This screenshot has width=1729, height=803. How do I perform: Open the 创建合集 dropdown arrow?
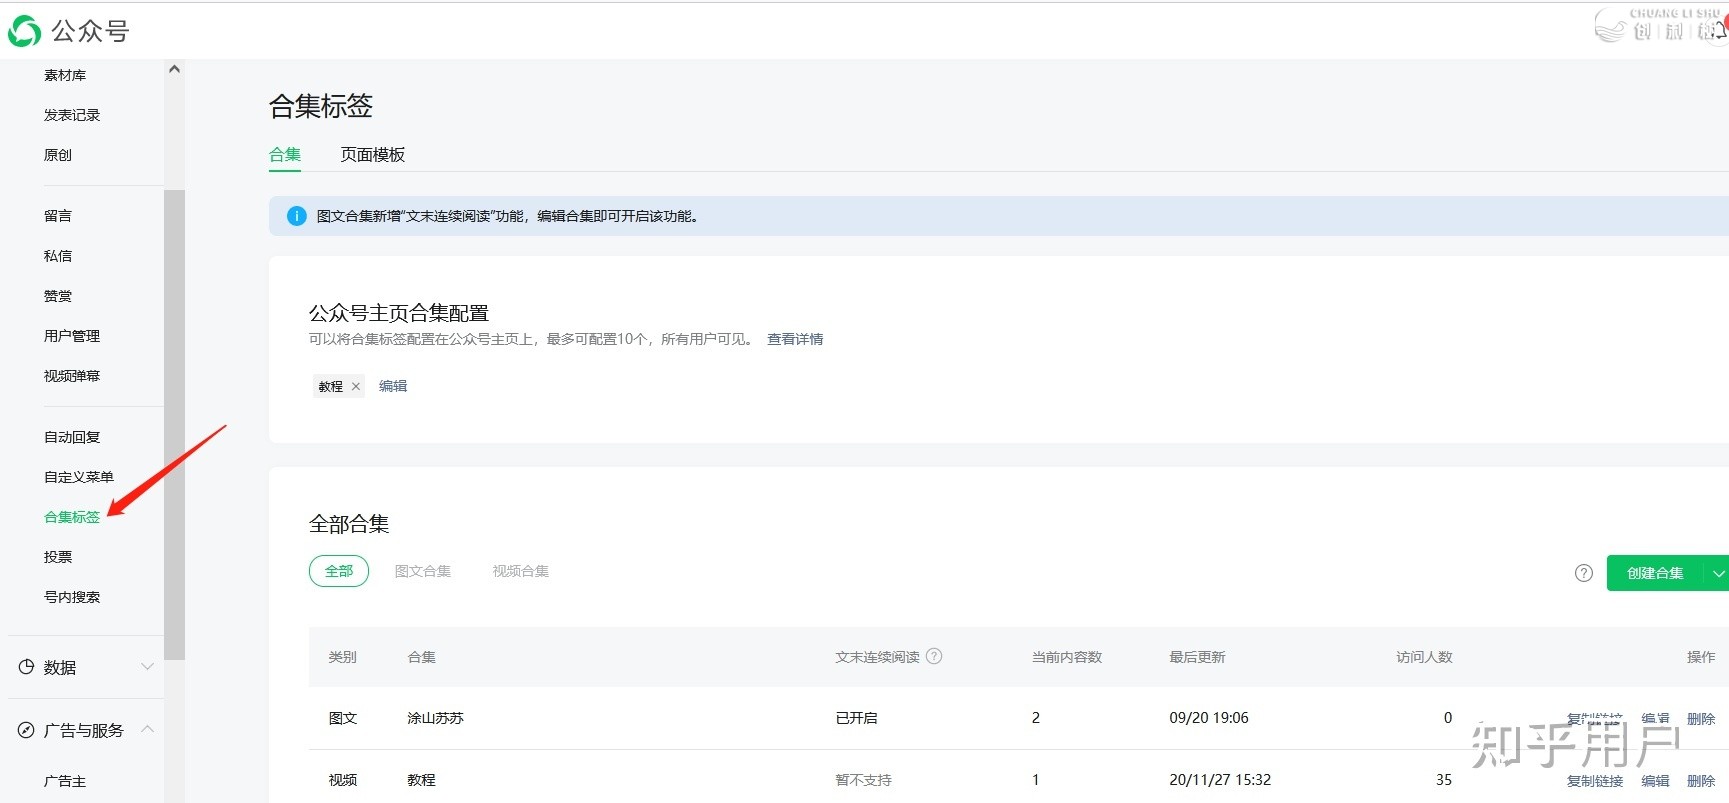pyautogui.click(x=1718, y=573)
